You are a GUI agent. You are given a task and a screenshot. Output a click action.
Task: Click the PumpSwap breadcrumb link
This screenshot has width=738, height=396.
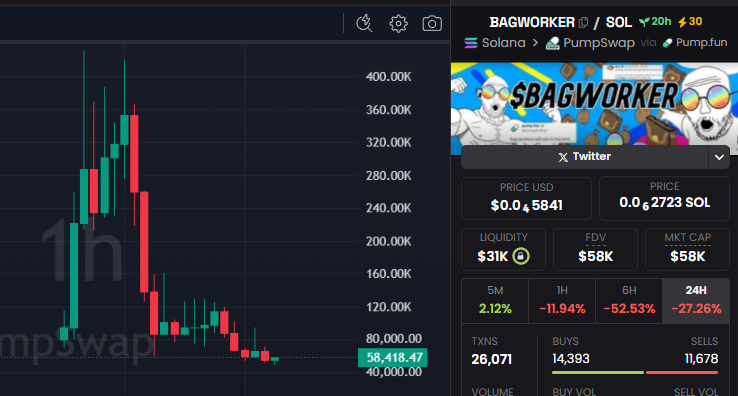599,43
